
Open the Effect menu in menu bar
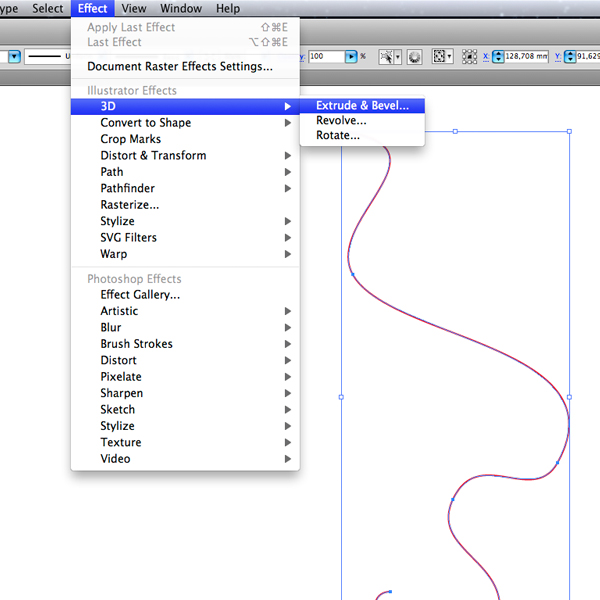(x=92, y=8)
